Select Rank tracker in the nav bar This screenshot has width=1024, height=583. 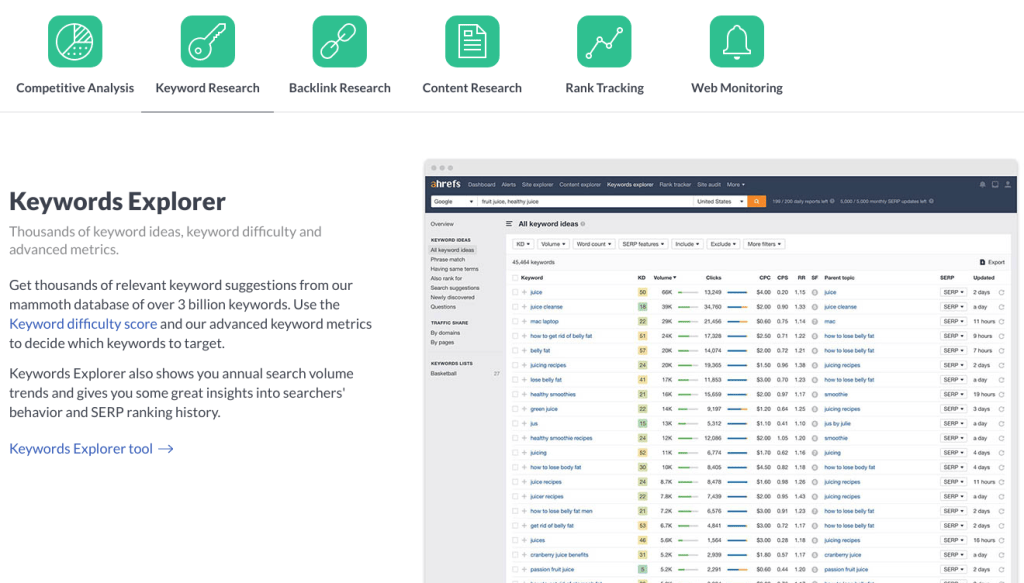[x=675, y=185]
